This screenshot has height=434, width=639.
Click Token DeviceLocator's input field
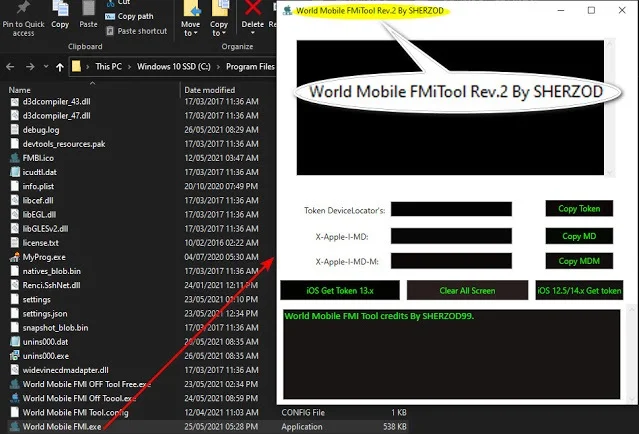[x=451, y=209]
